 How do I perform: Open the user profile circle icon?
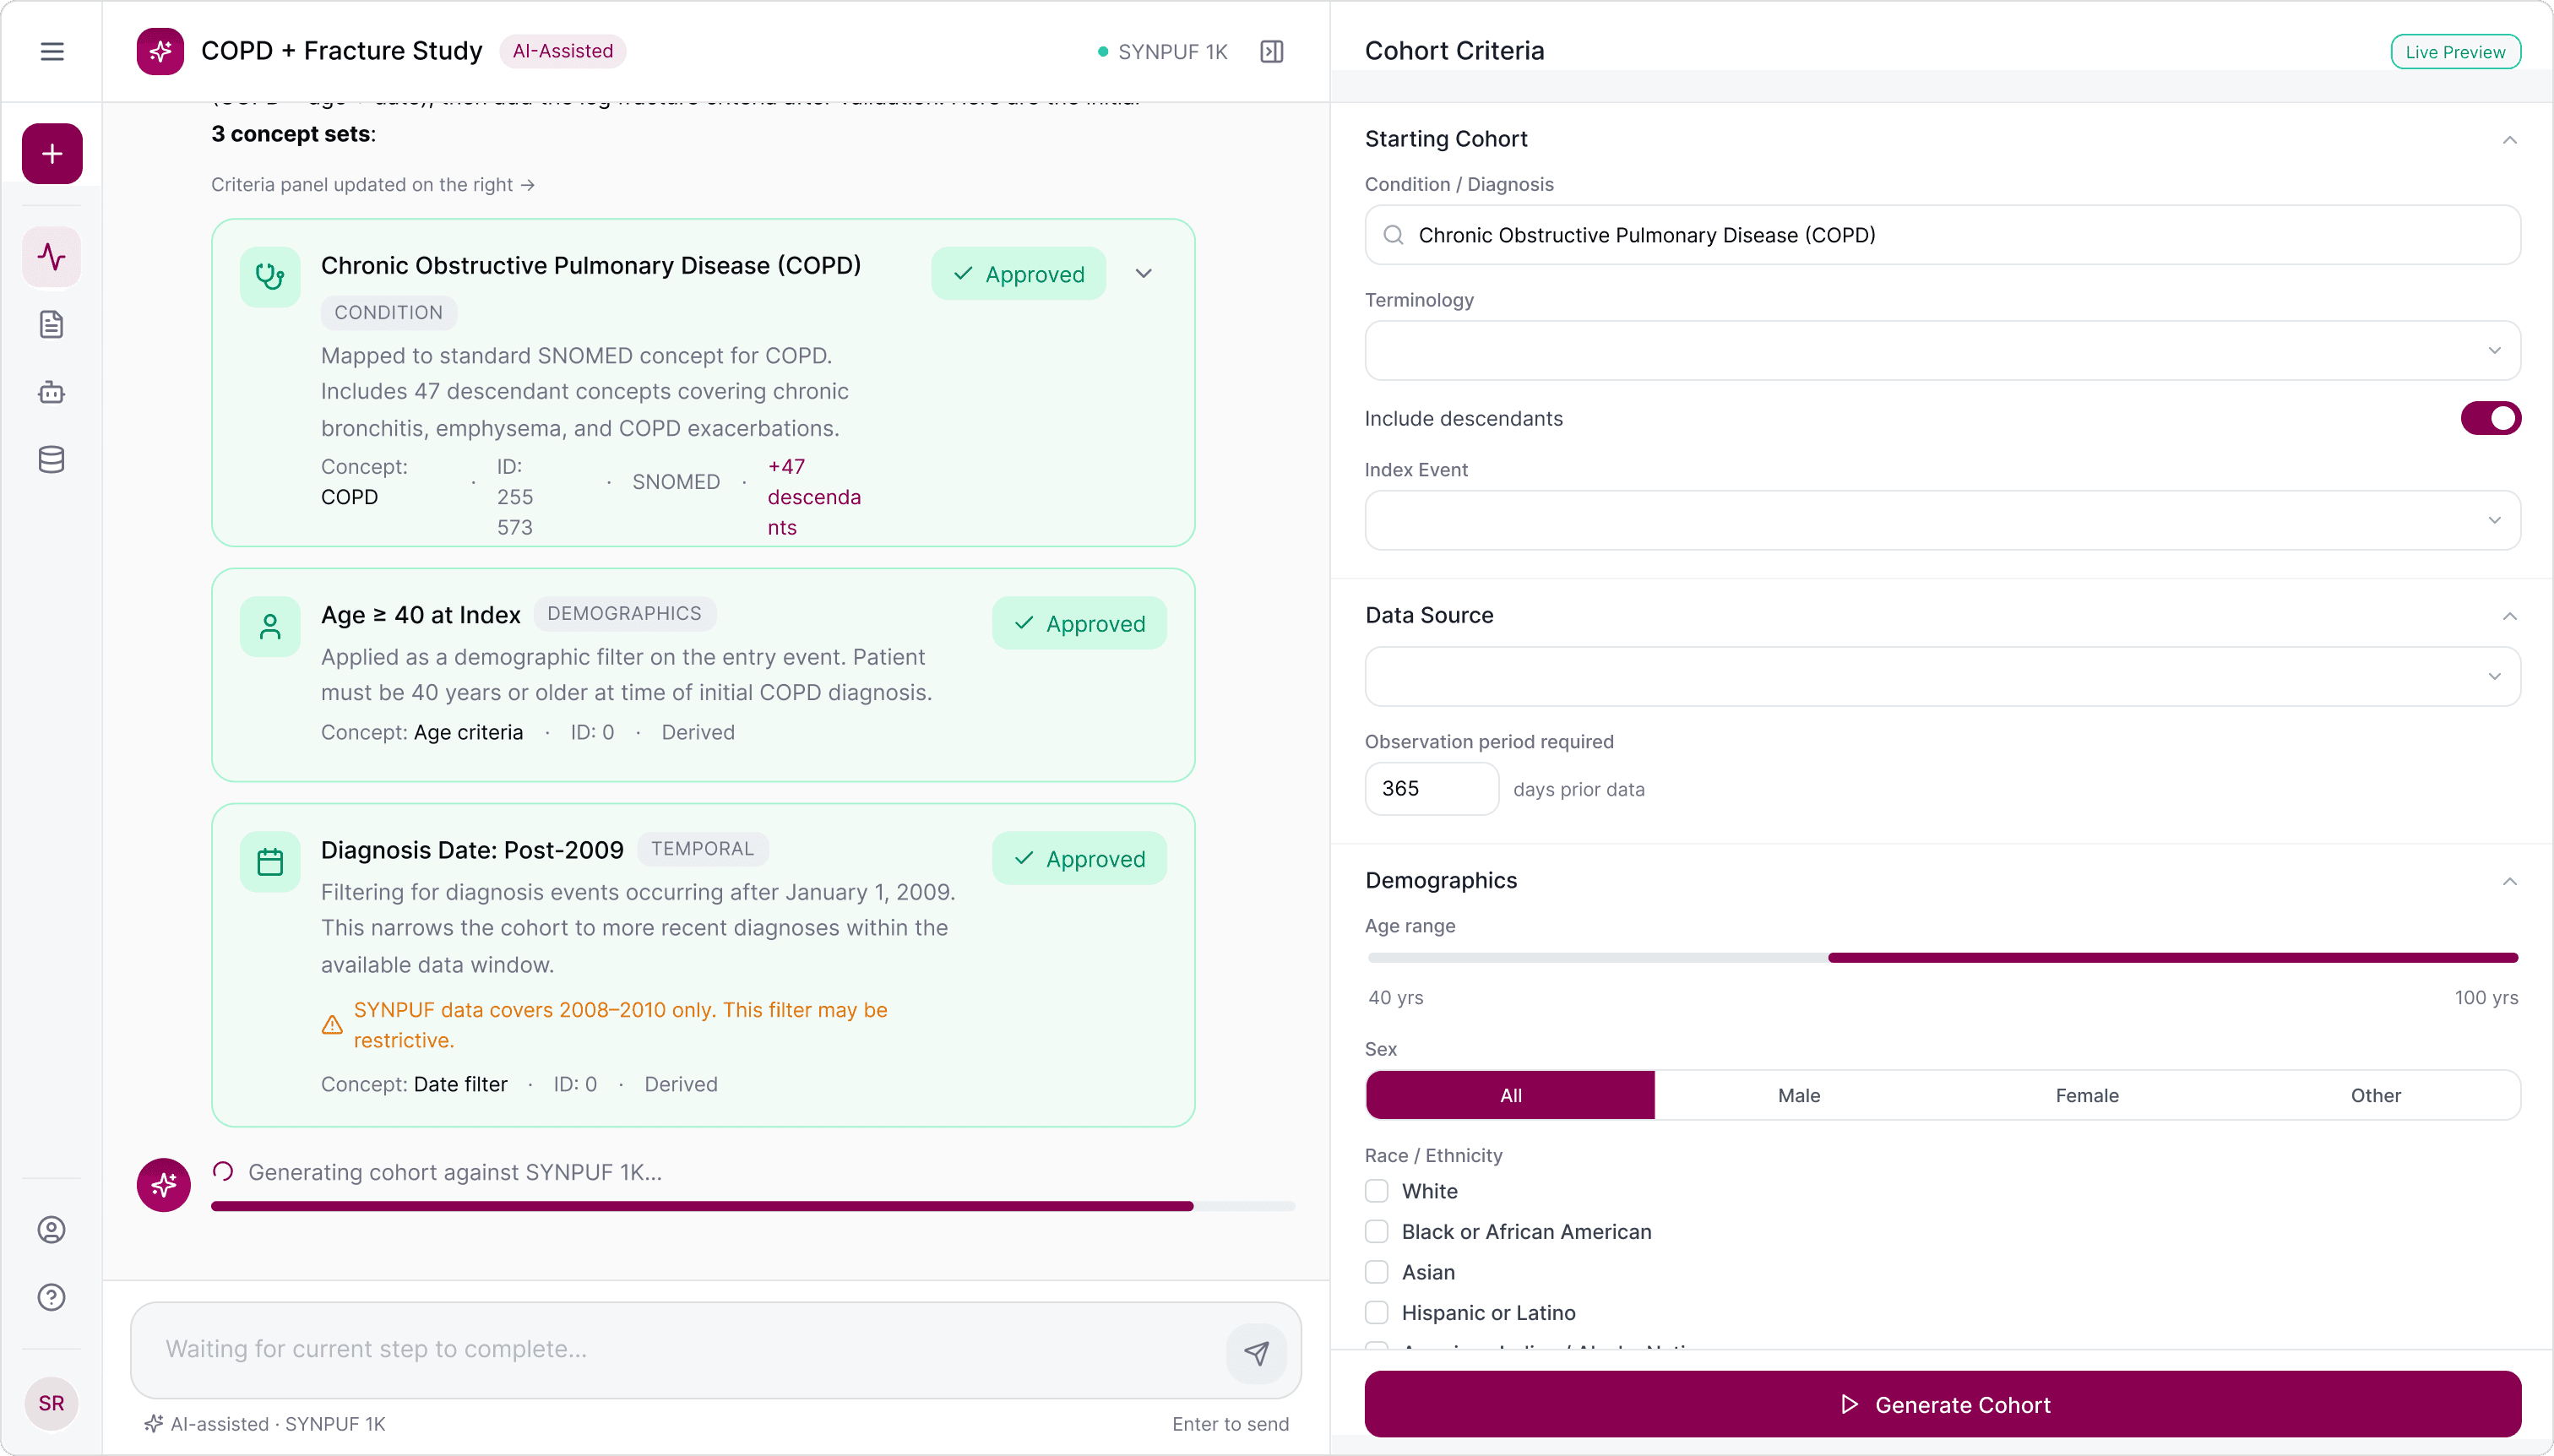click(x=52, y=1230)
